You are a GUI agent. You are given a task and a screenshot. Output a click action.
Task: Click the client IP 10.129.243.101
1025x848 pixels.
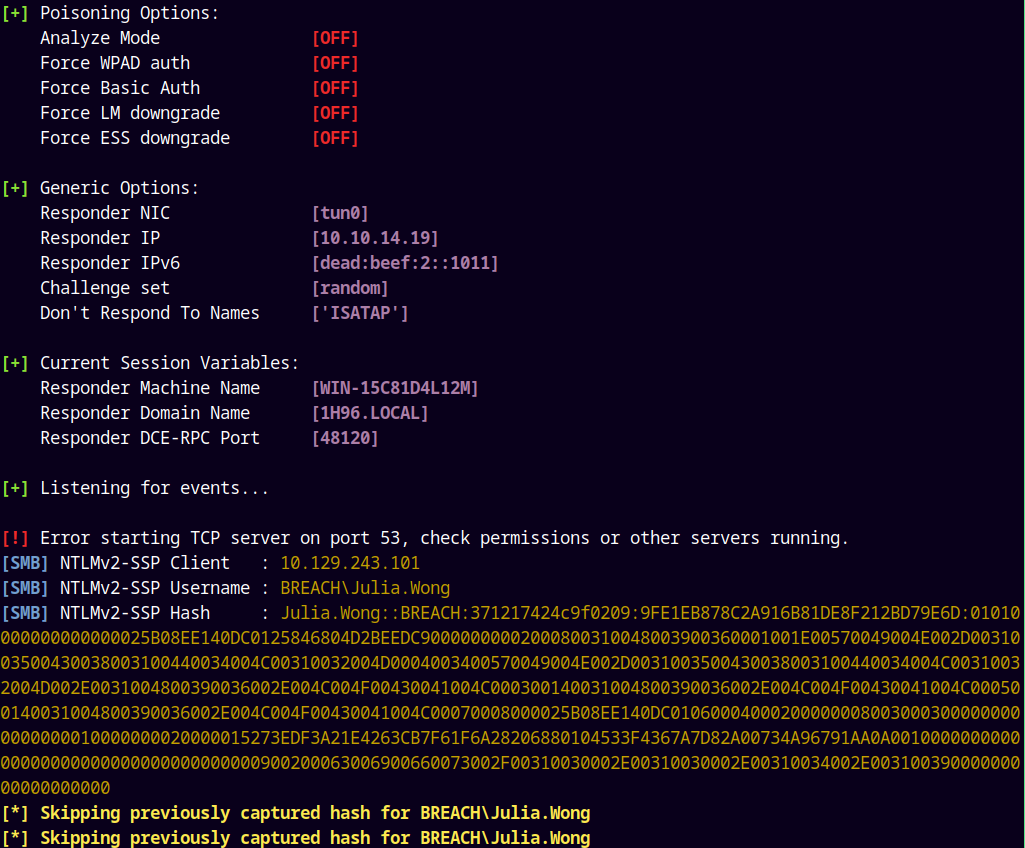[x=350, y=563]
